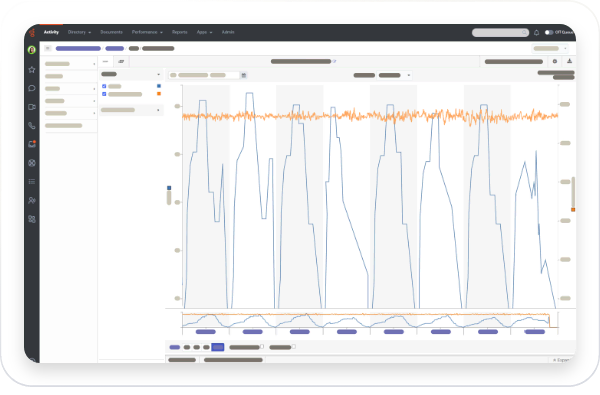Viewport: 600px width, 395px height.
Task: Uncheck the second orange series checkbox
Action: [104, 94]
